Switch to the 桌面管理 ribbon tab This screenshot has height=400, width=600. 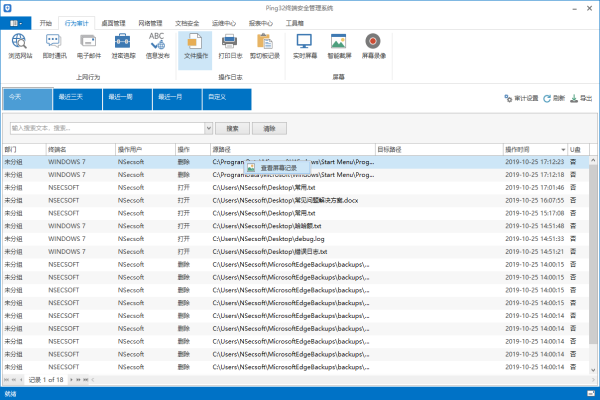113,23
